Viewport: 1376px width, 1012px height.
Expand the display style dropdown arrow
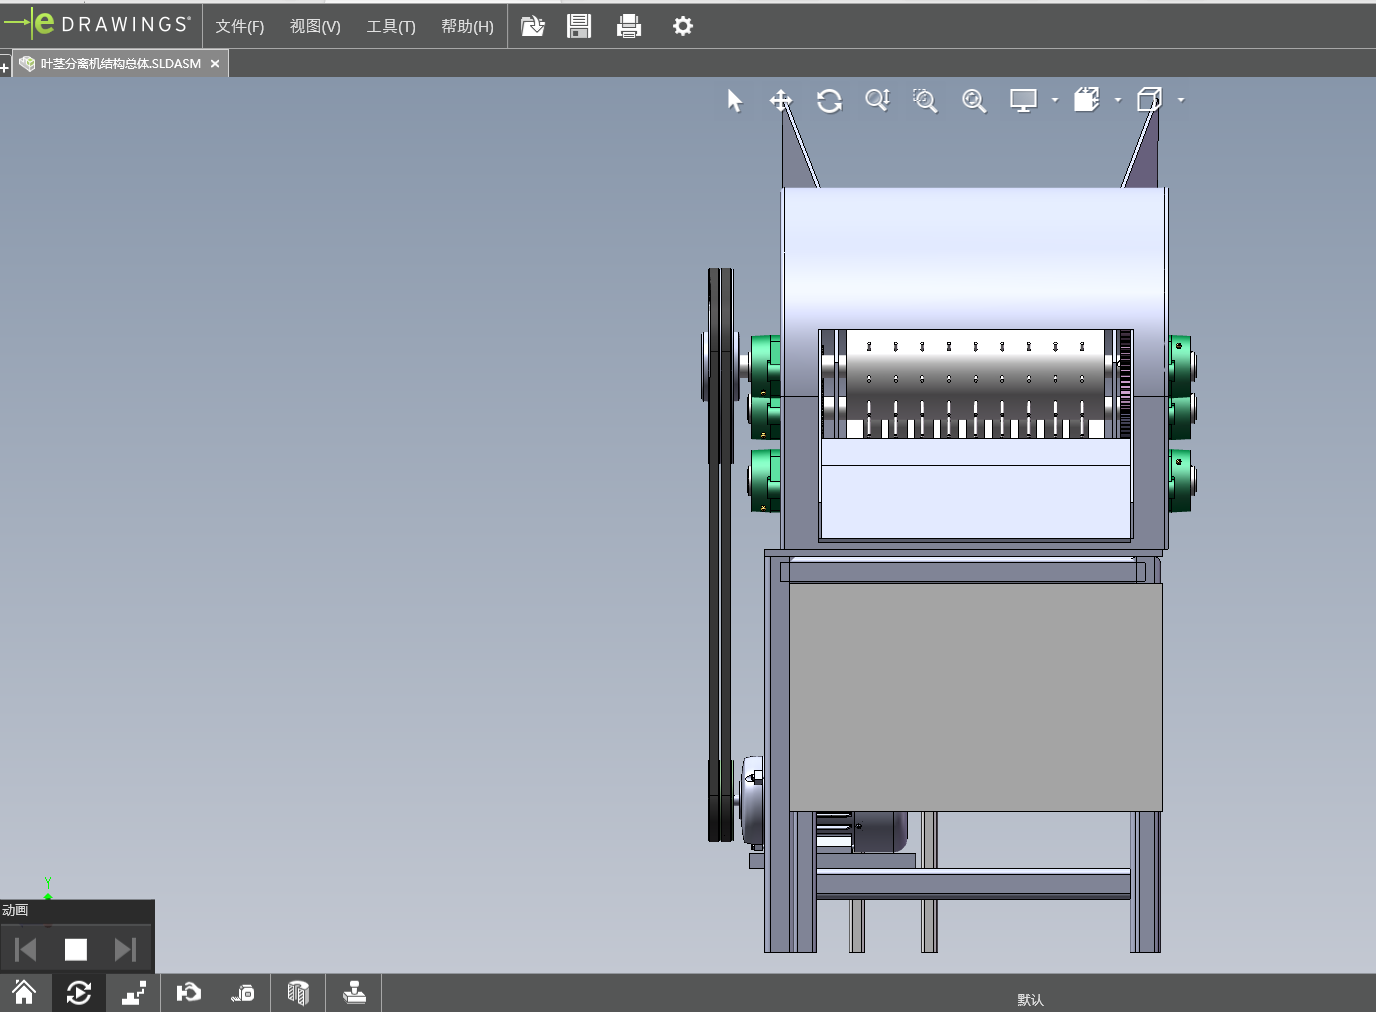click(x=1055, y=100)
